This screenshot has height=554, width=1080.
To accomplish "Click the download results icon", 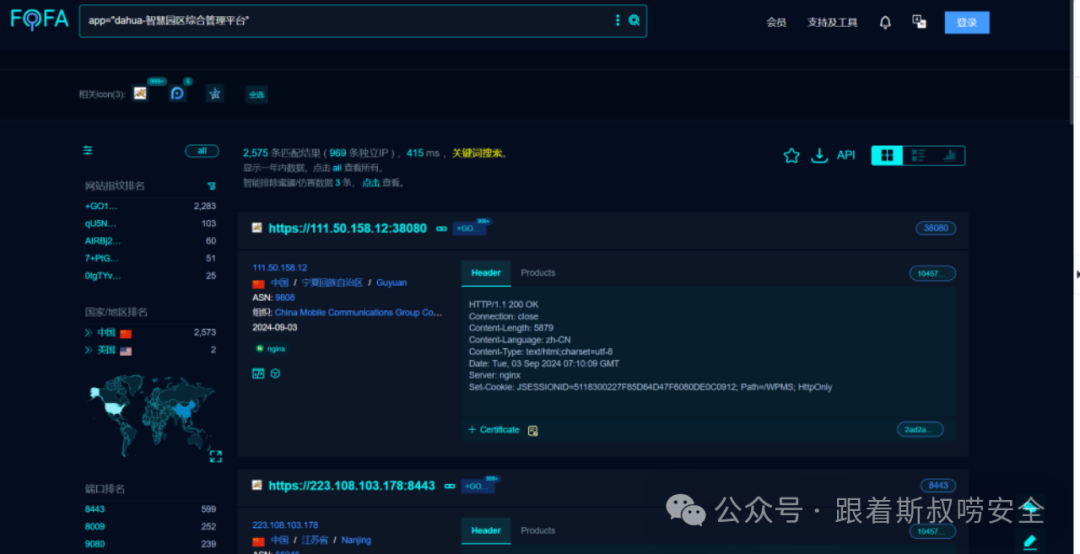I will click(819, 156).
